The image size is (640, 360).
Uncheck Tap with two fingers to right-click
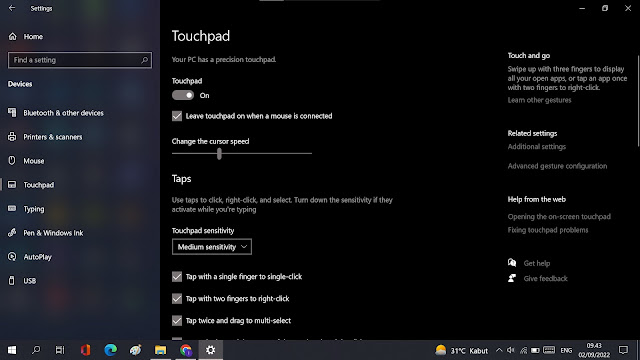click(x=177, y=299)
